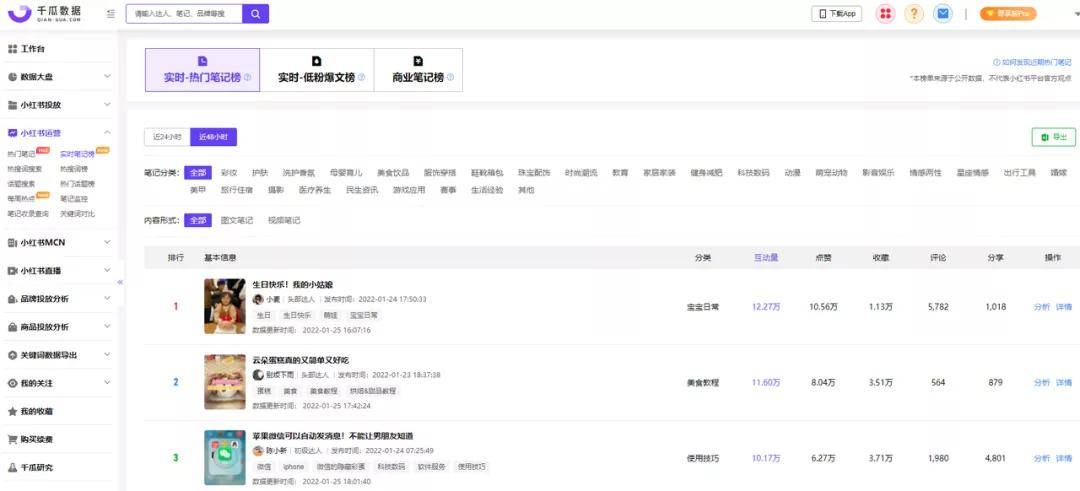Open 热门笔记 submenu item
This screenshot has height=491, width=1080.
tap(21, 154)
